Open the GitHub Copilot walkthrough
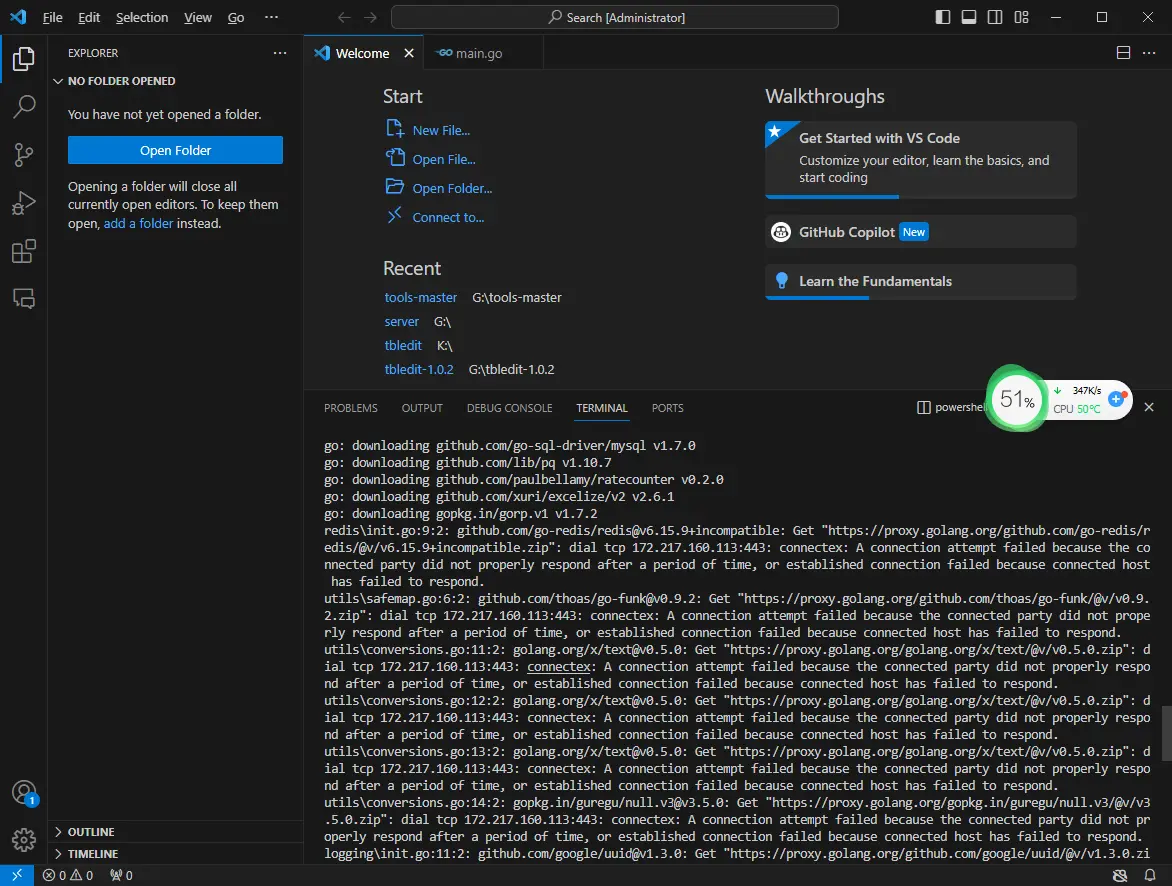Viewport: 1172px width, 886px height. coord(921,232)
